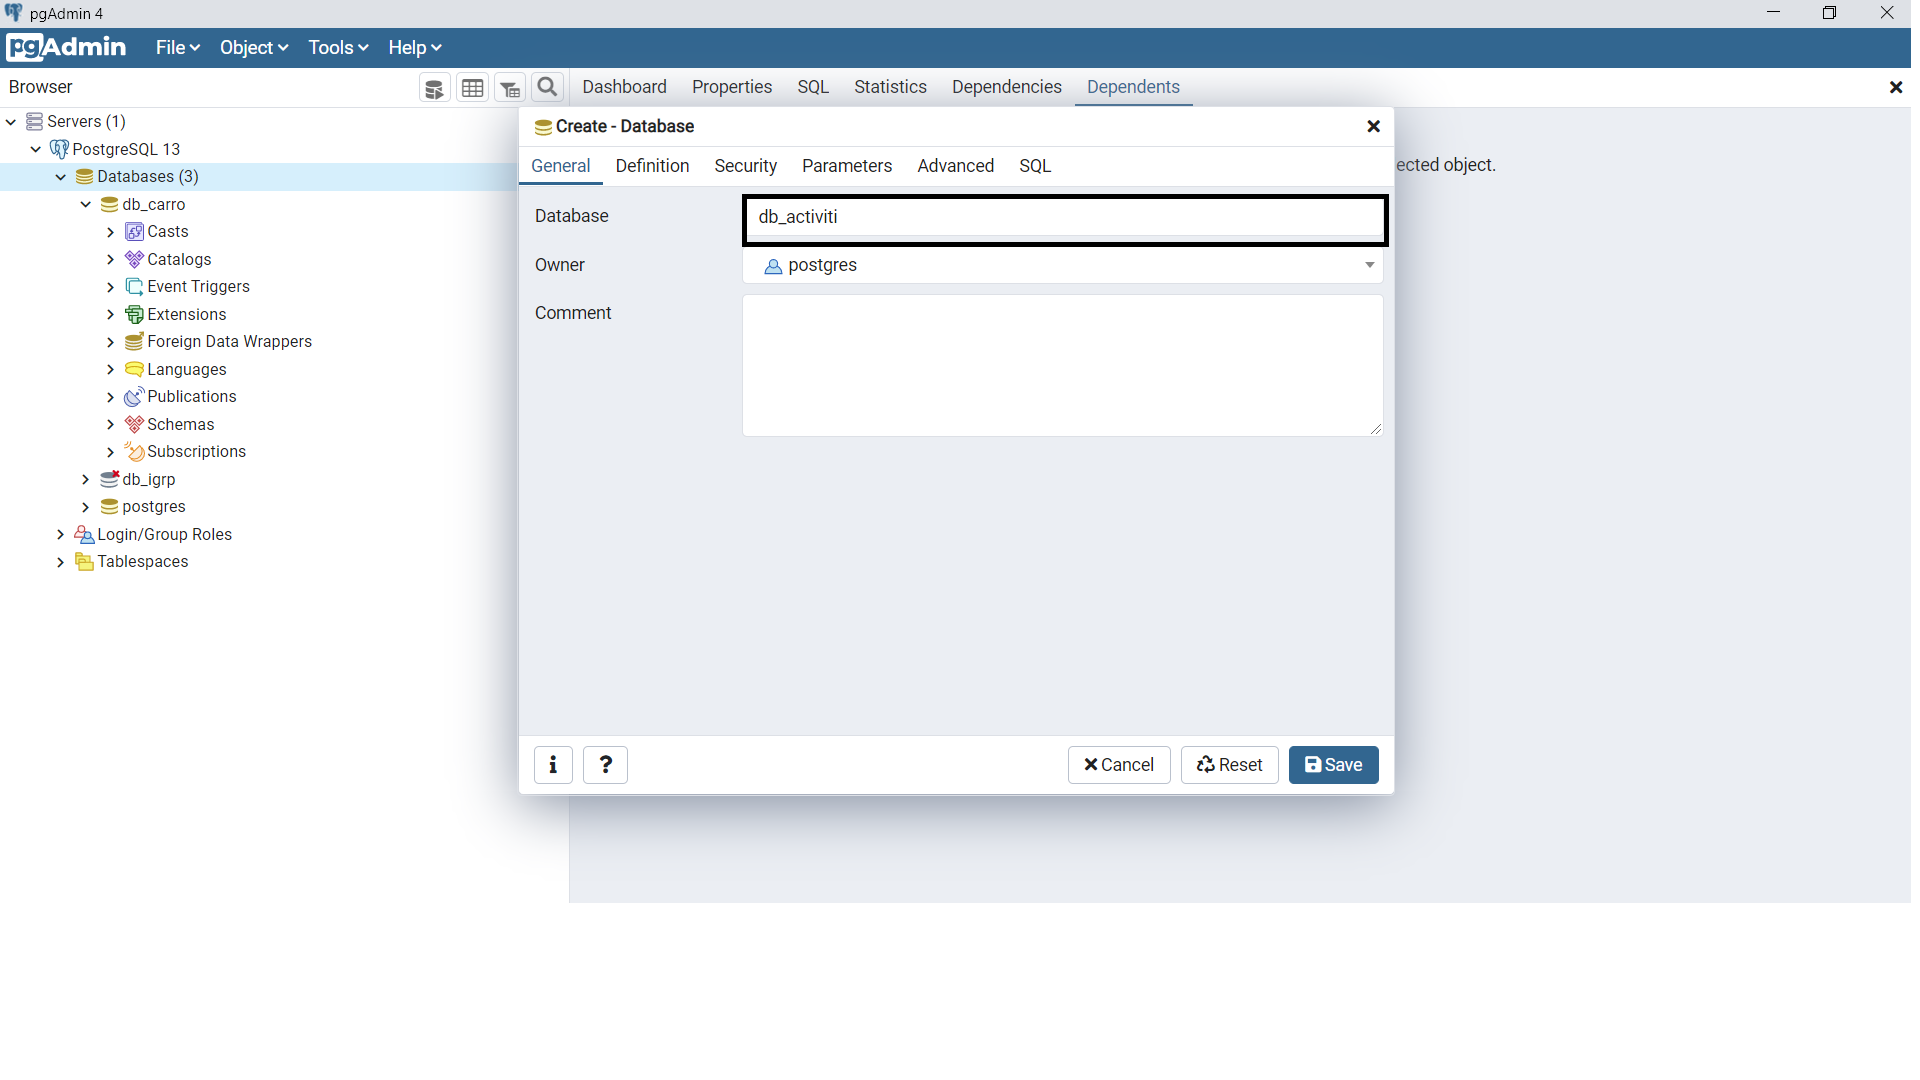Collapse the Databases node
The width and height of the screenshot is (1920, 1080).
point(61,177)
